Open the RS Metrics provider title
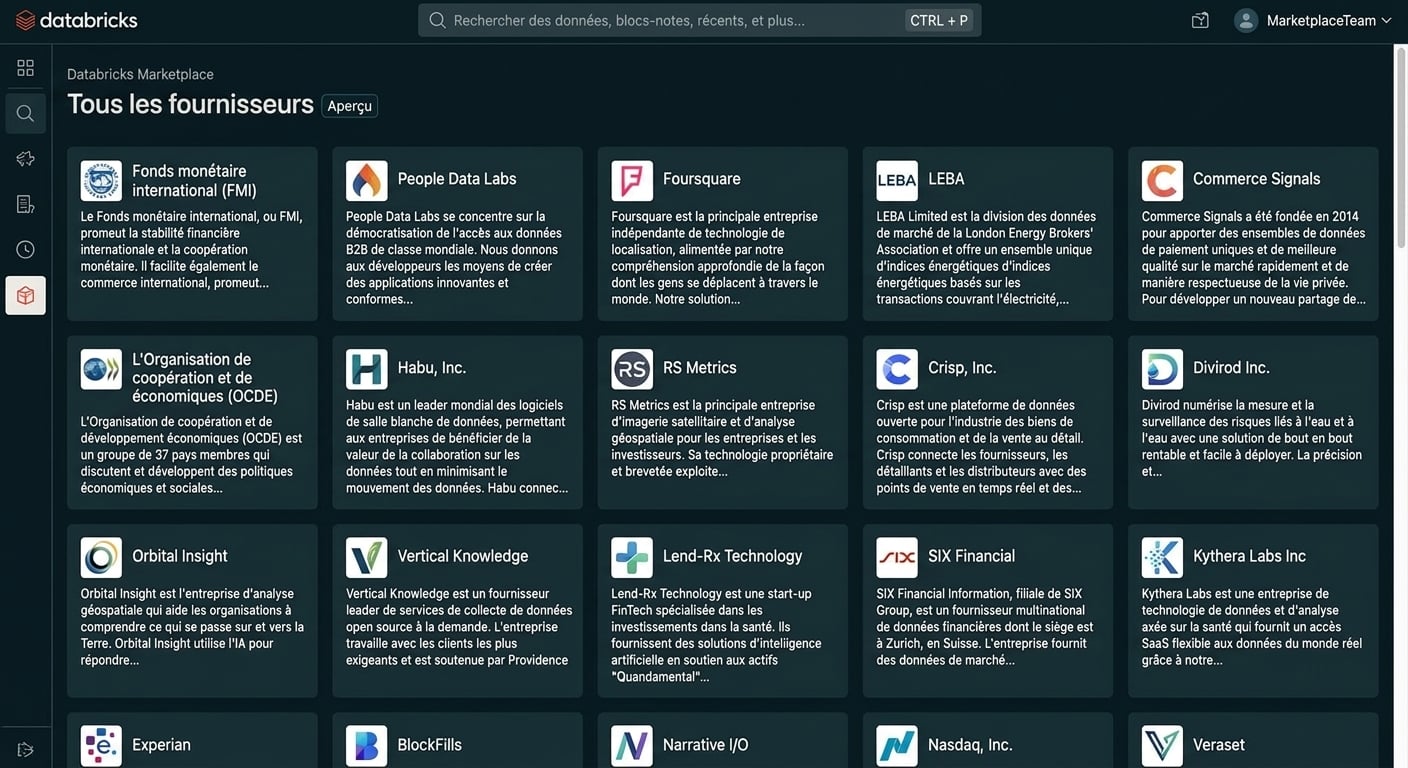The width and height of the screenshot is (1408, 768). point(700,368)
